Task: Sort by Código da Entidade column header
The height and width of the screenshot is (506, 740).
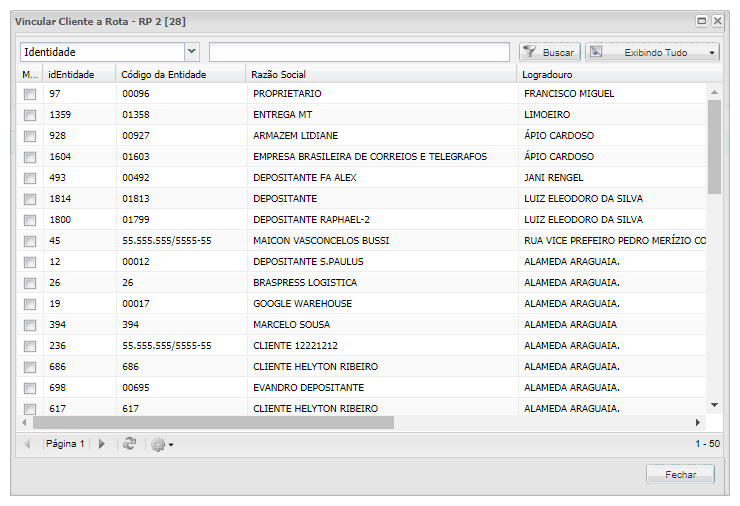Action: tap(181, 75)
